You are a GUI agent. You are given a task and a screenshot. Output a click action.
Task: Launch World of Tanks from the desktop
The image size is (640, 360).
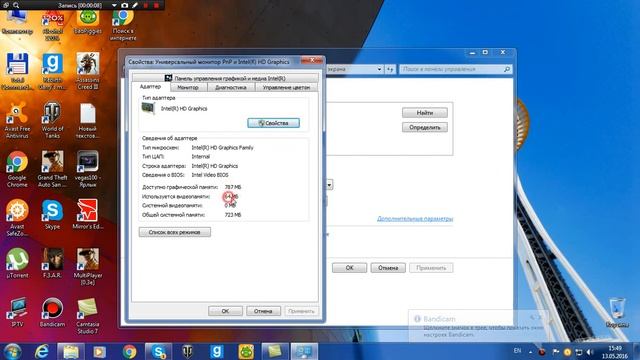click(52, 120)
